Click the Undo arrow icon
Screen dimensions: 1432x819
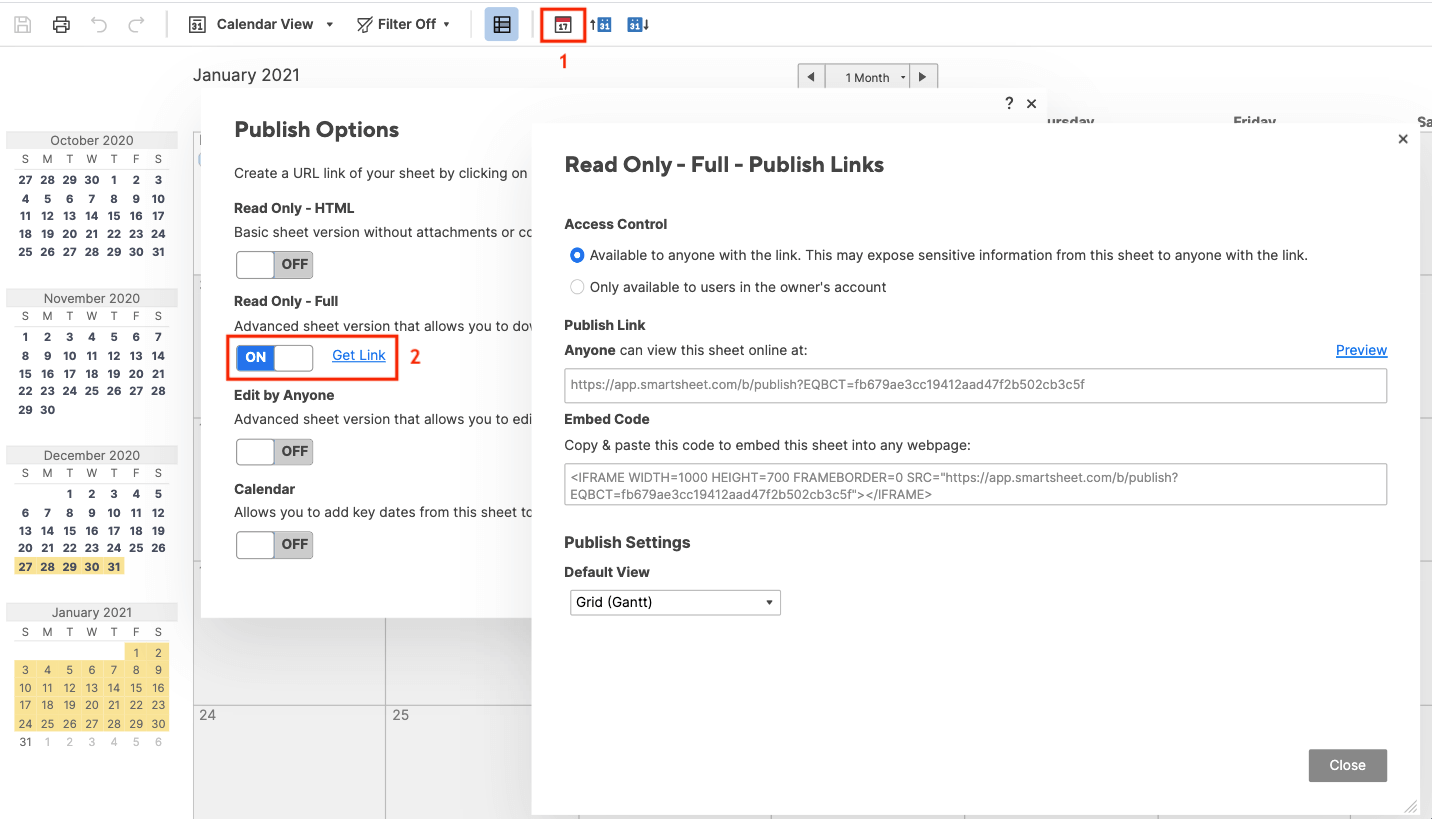(98, 25)
